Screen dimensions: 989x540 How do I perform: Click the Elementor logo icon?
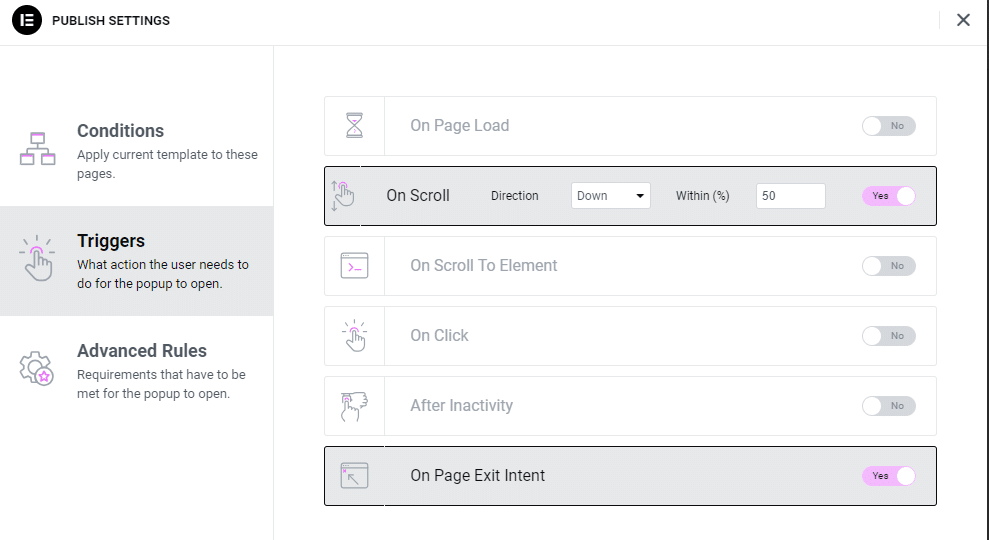(26, 20)
